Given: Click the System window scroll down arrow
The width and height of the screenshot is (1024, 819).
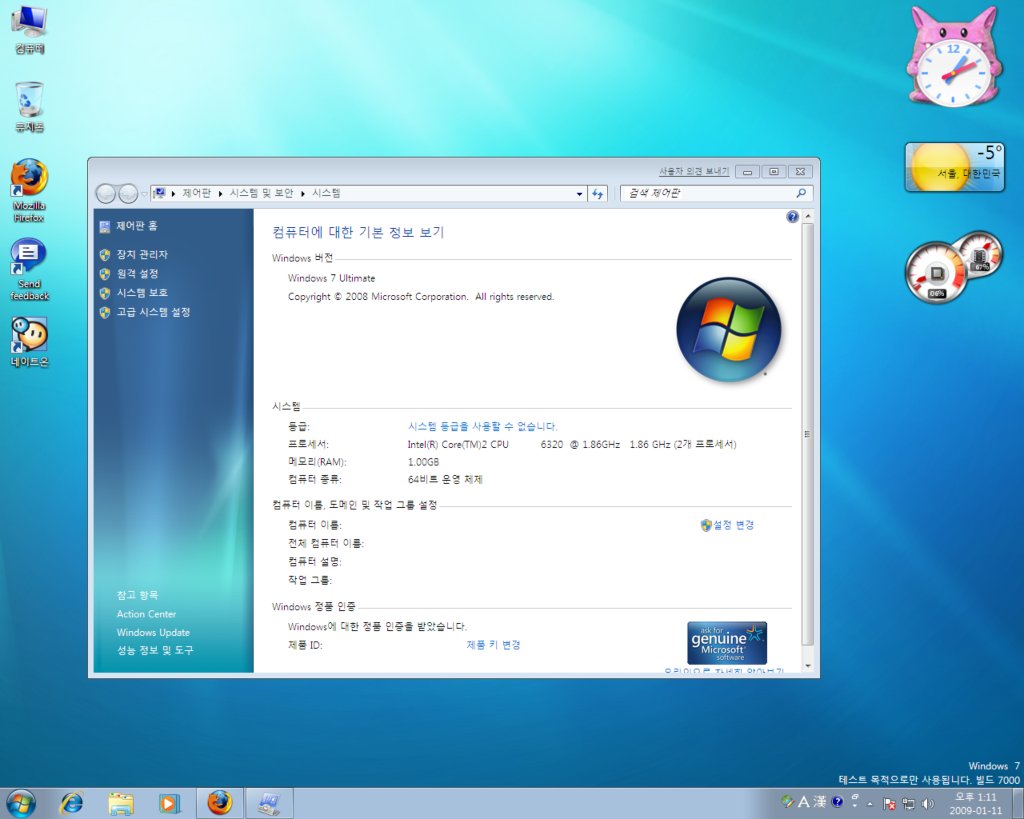Looking at the screenshot, I should [808, 666].
